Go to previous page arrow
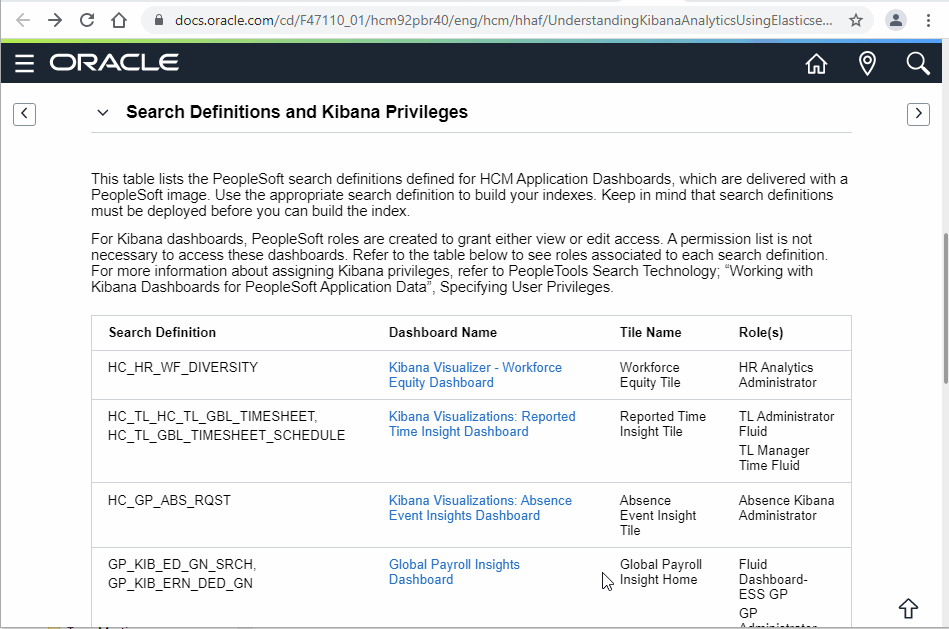The height and width of the screenshot is (629, 949). [x=25, y=114]
